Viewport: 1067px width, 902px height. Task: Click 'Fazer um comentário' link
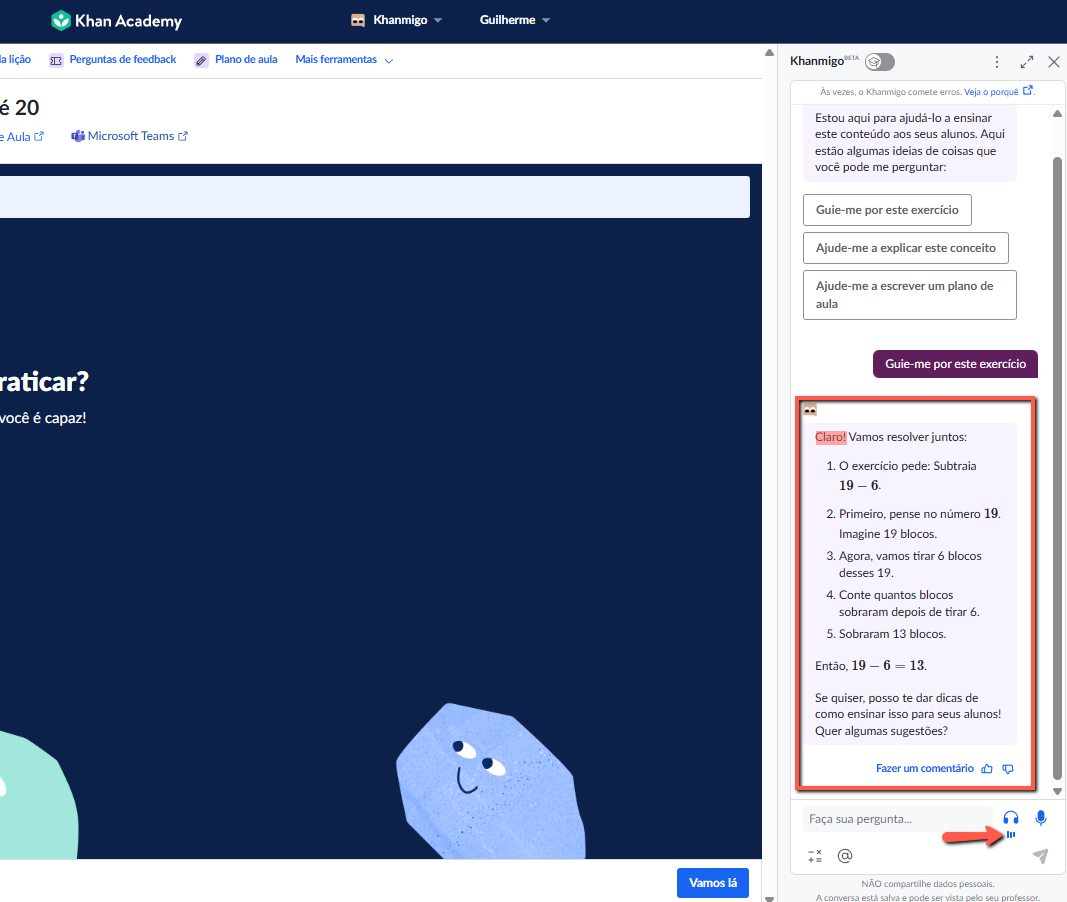(x=924, y=768)
